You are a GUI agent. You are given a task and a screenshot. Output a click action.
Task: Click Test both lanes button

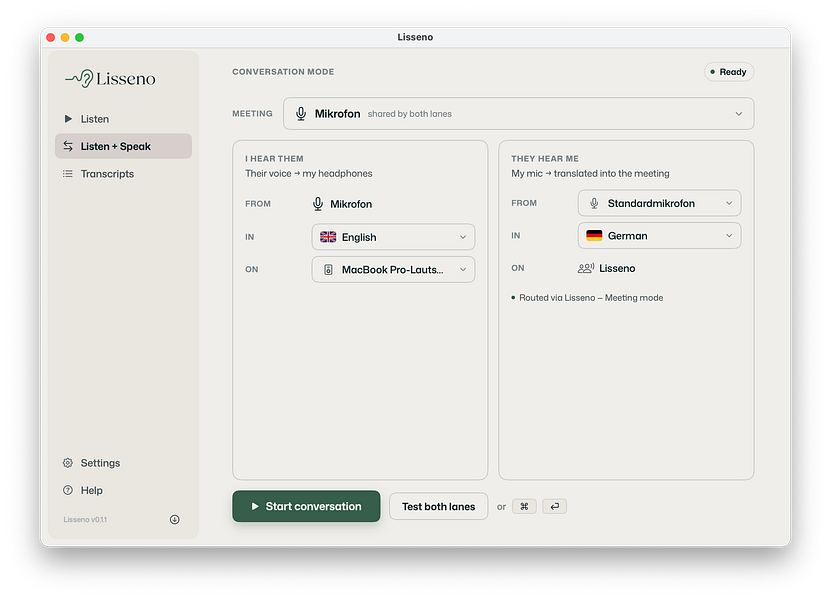438,506
